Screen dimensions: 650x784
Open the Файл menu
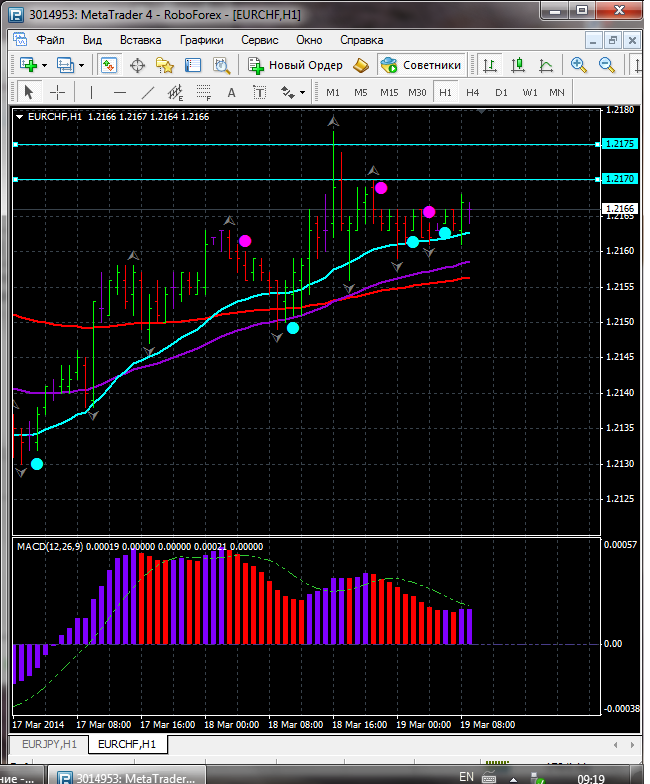point(50,40)
